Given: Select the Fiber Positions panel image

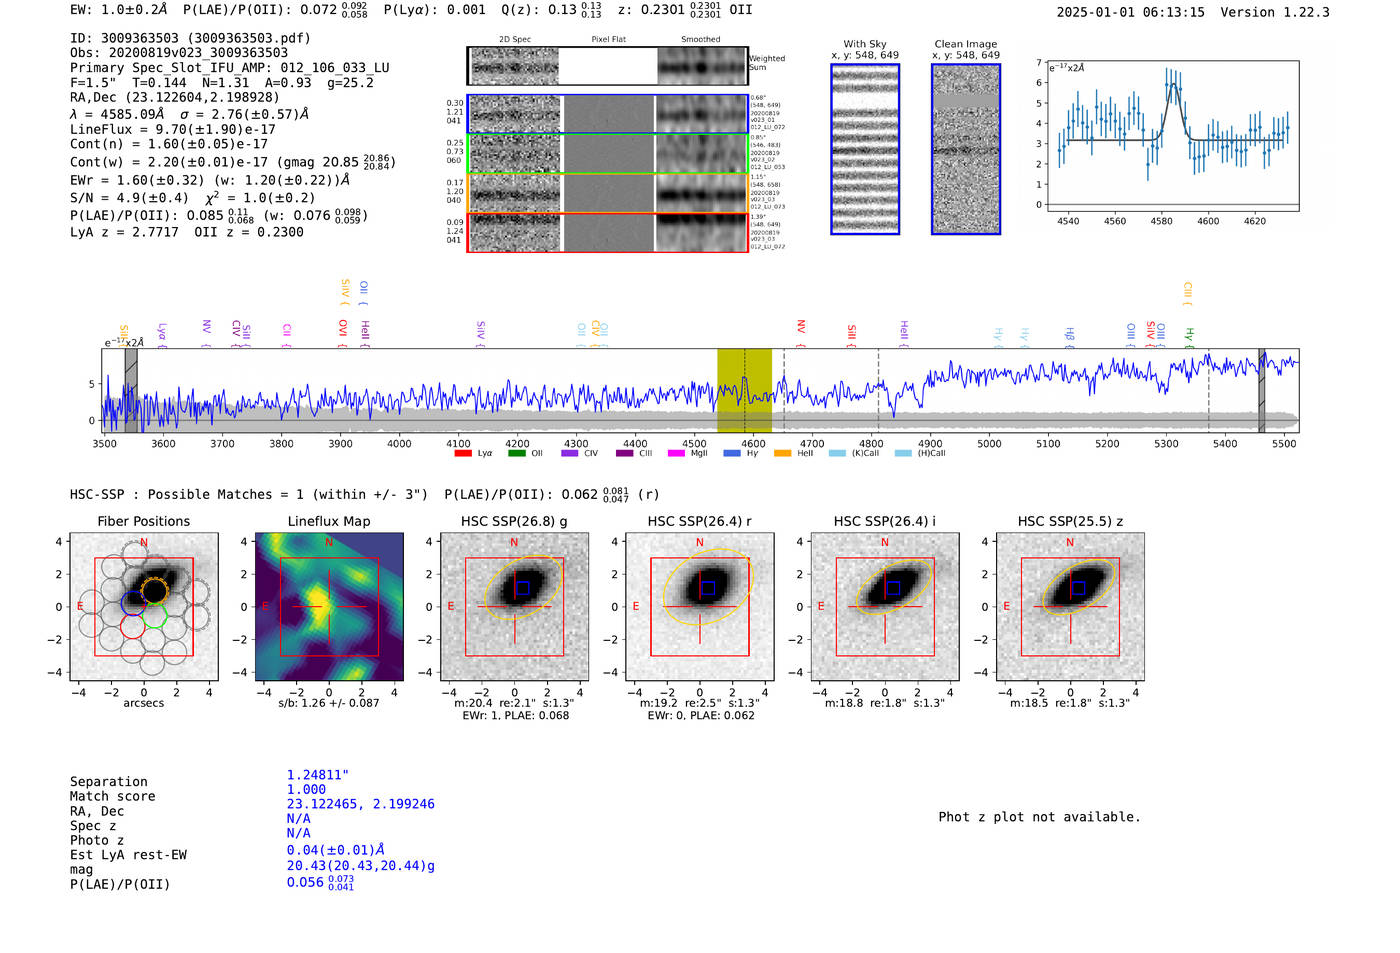Looking at the screenshot, I should pyautogui.click(x=144, y=607).
